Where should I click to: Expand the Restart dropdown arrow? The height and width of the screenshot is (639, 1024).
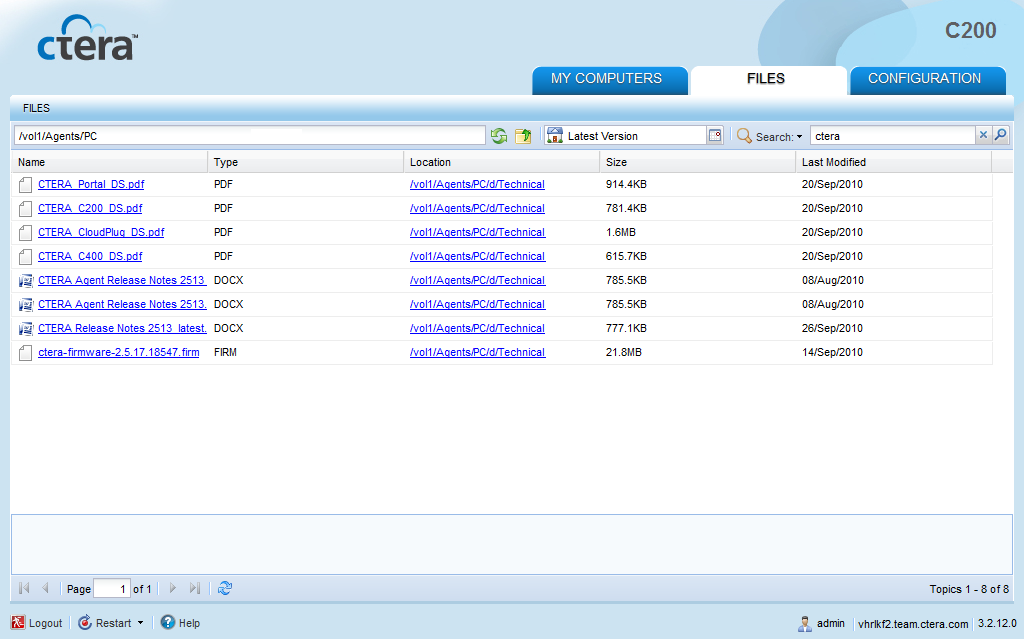click(140, 623)
